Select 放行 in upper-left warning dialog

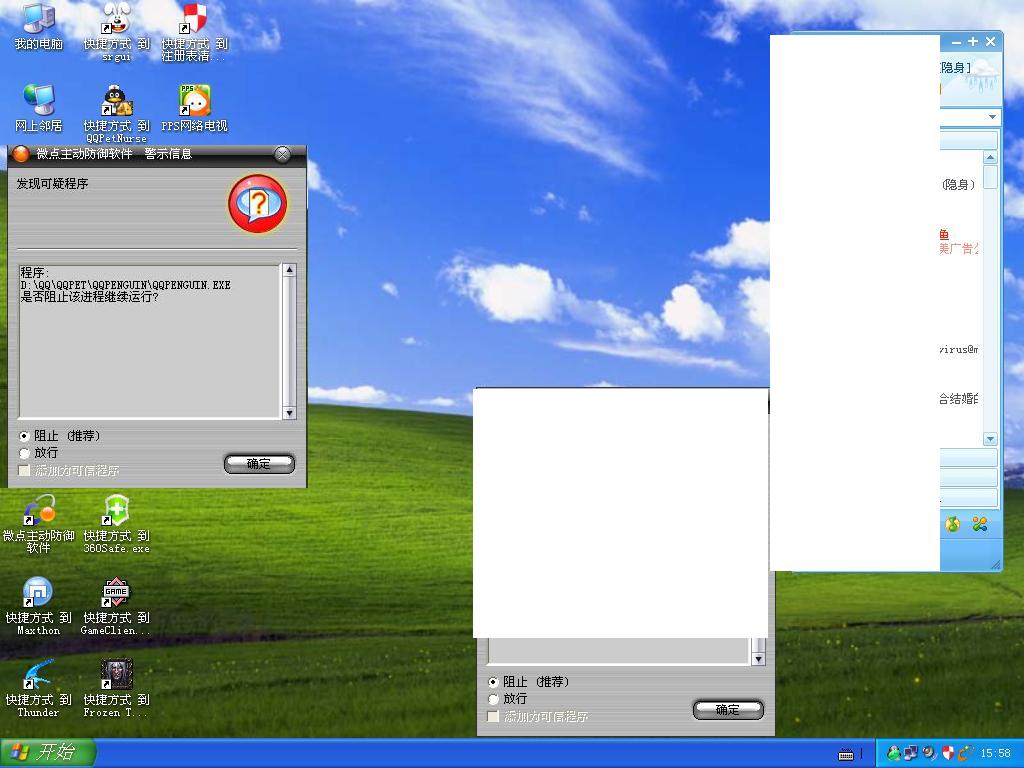point(25,453)
